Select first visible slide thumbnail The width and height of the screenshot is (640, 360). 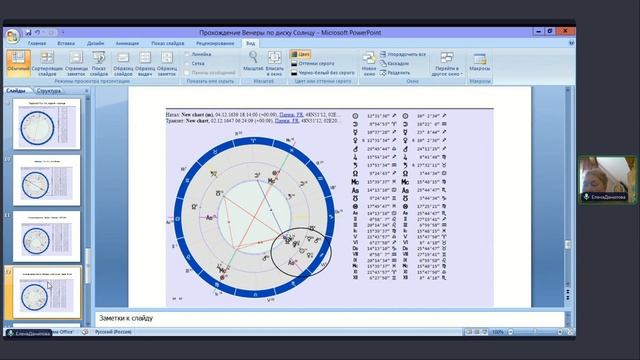[47, 124]
